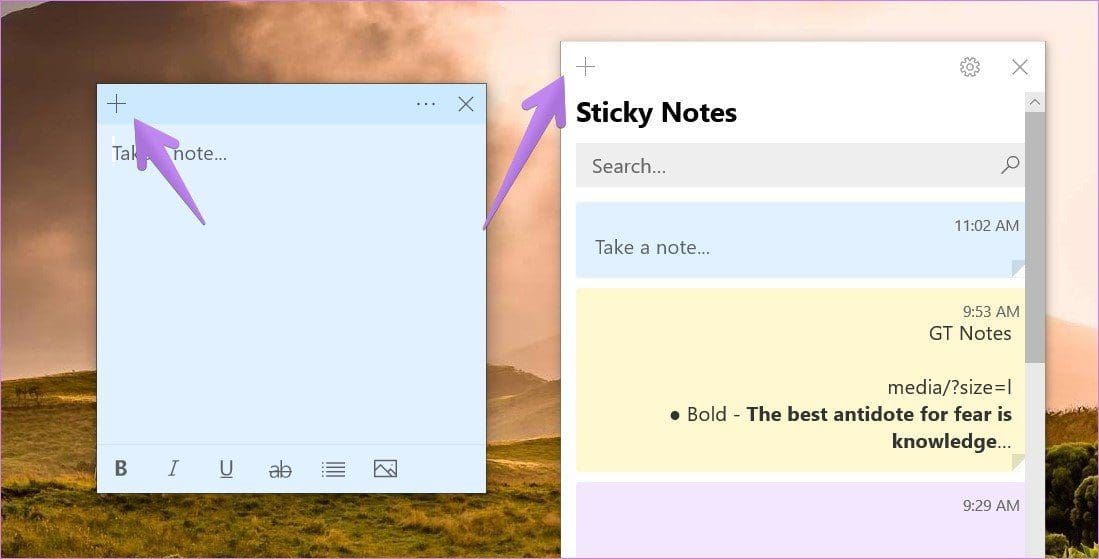Image resolution: width=1099 pixels, height=559 pixels.
Task: Open the blue note from 11:02 AM
Action: (800, 240)
